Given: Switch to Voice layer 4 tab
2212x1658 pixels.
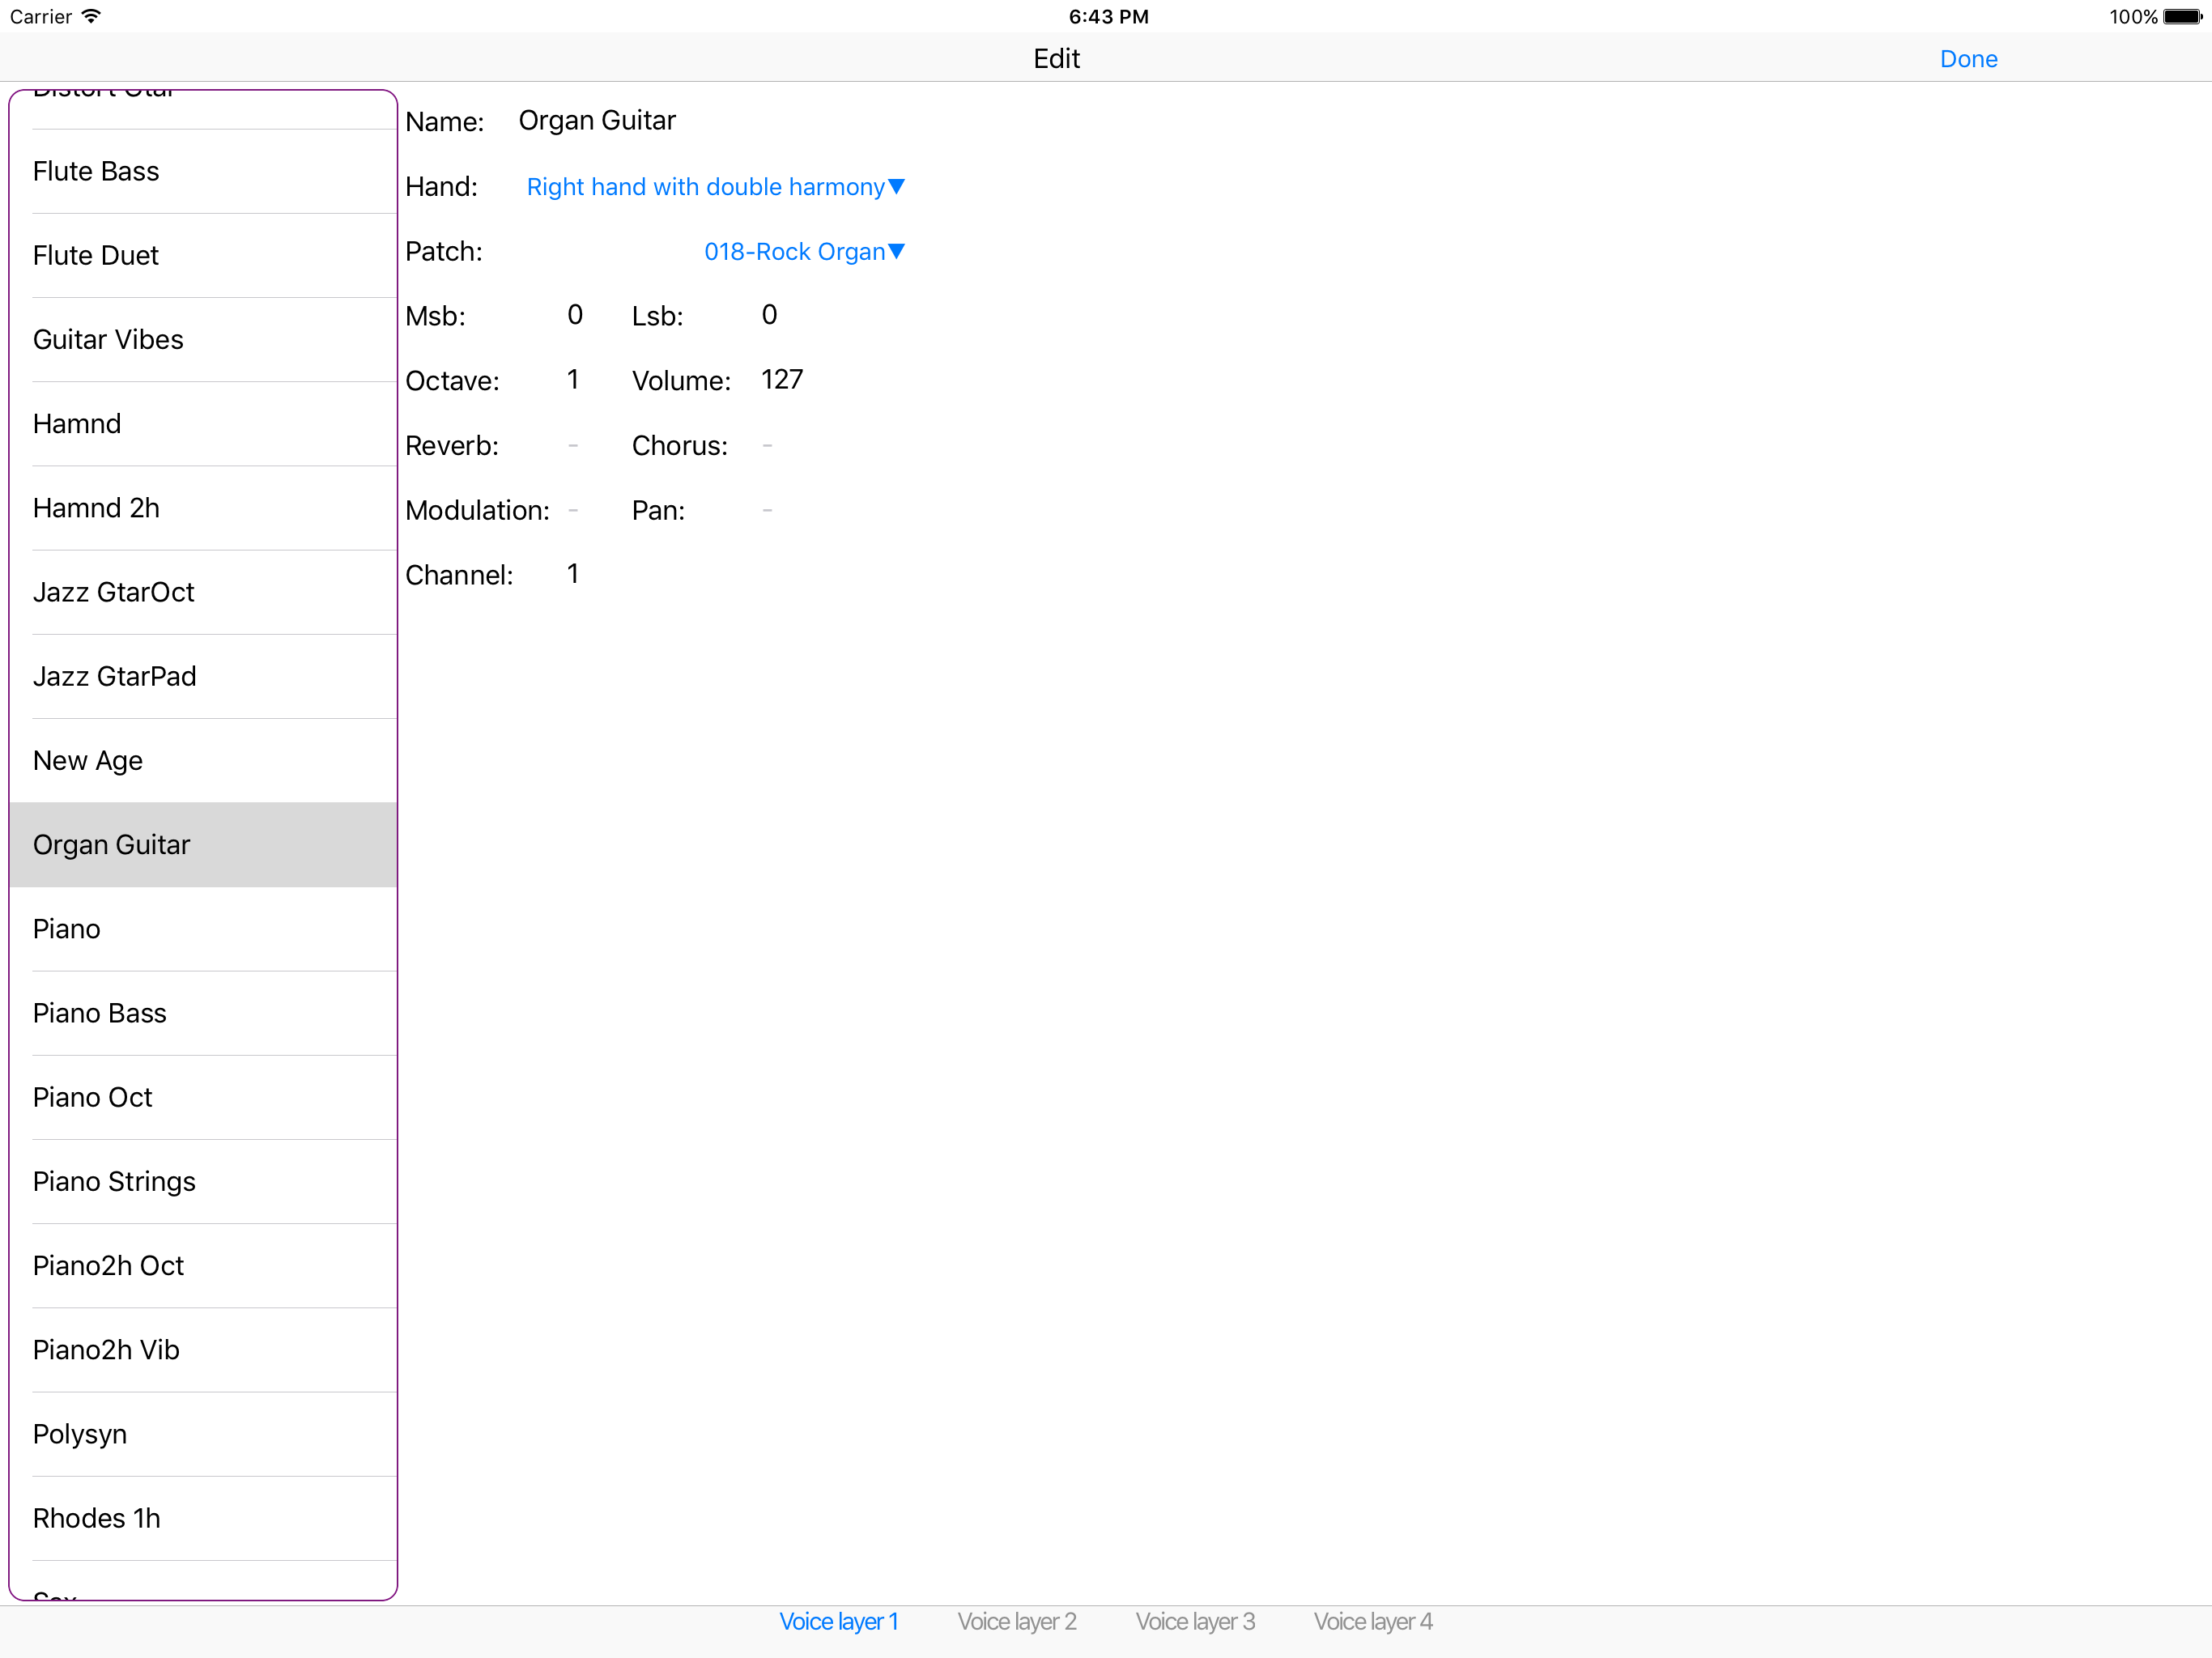Looking at the screenshot, I should (1373, 1621).
